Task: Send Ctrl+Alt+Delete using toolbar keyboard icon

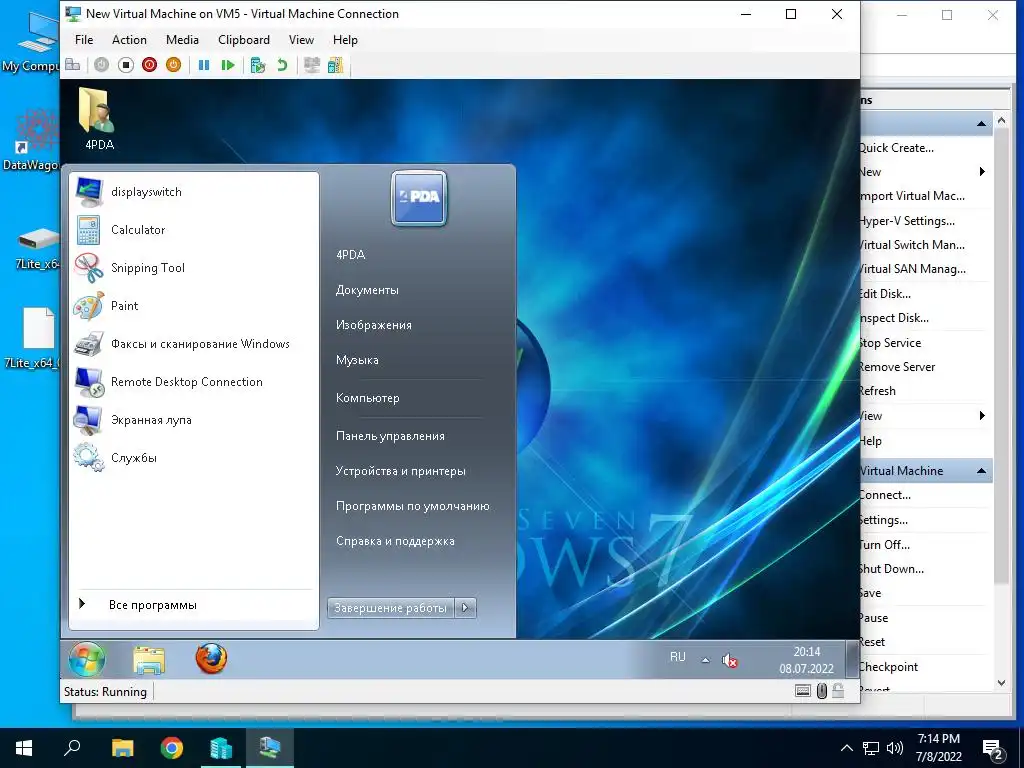Action: click(x=72, y=65)
